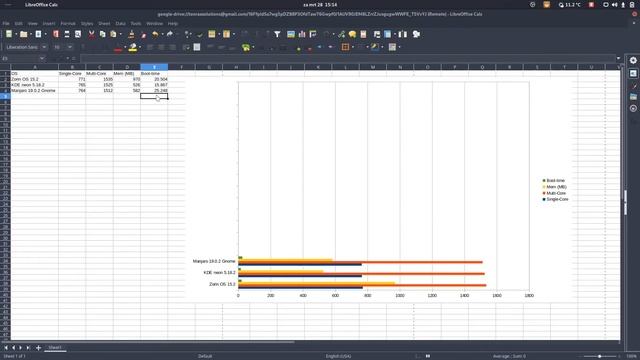Viewport: 640px width, 360px height.
Task: Open the print preview
Action: pyautogui.click(x=78, y=34)
